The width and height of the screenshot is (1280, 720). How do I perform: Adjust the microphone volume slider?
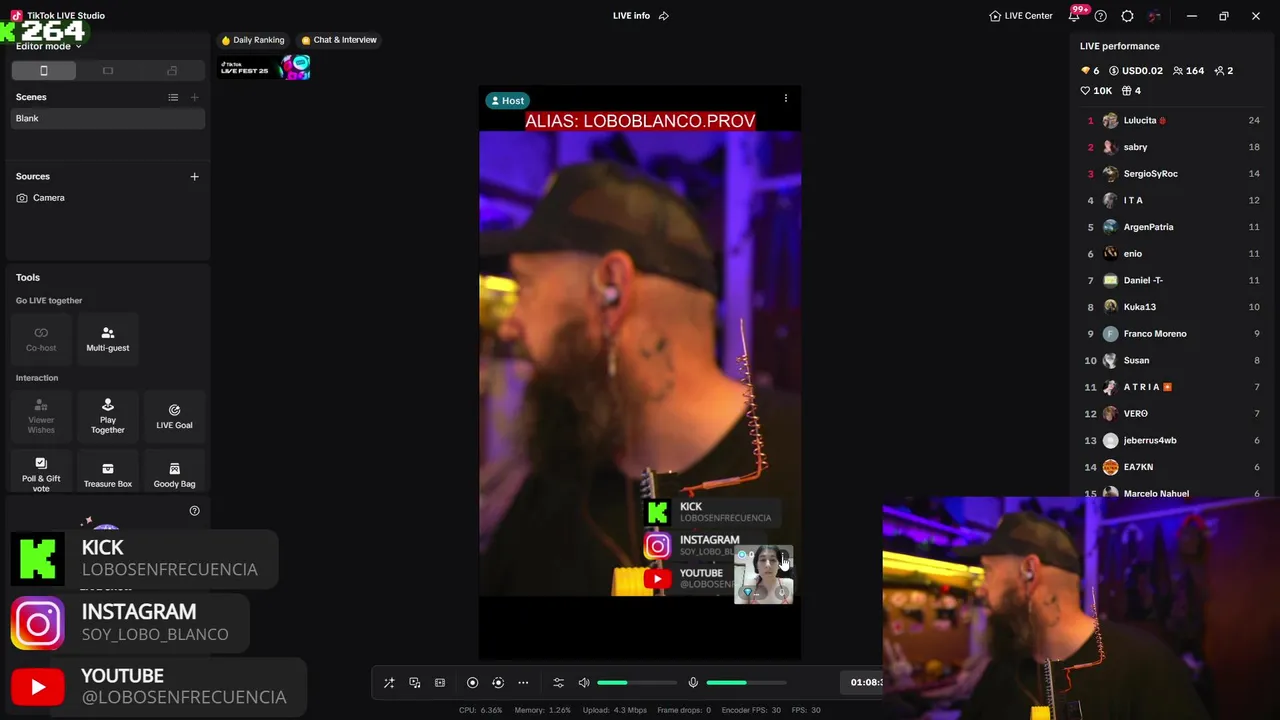(746, 683)
